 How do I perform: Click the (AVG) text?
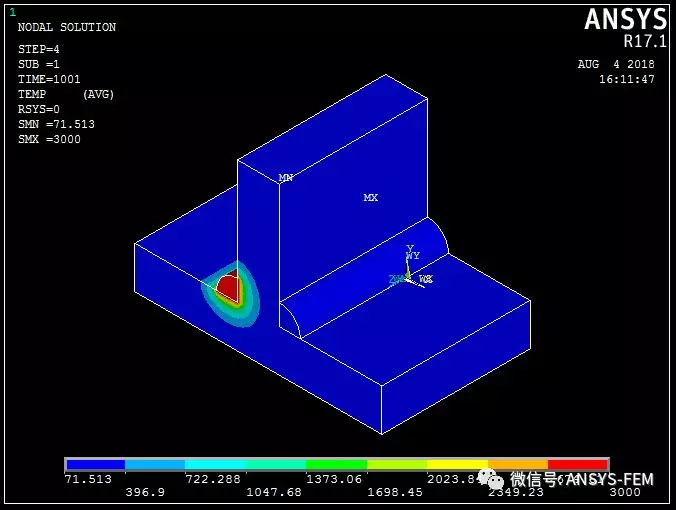click(x=98, y=94)
